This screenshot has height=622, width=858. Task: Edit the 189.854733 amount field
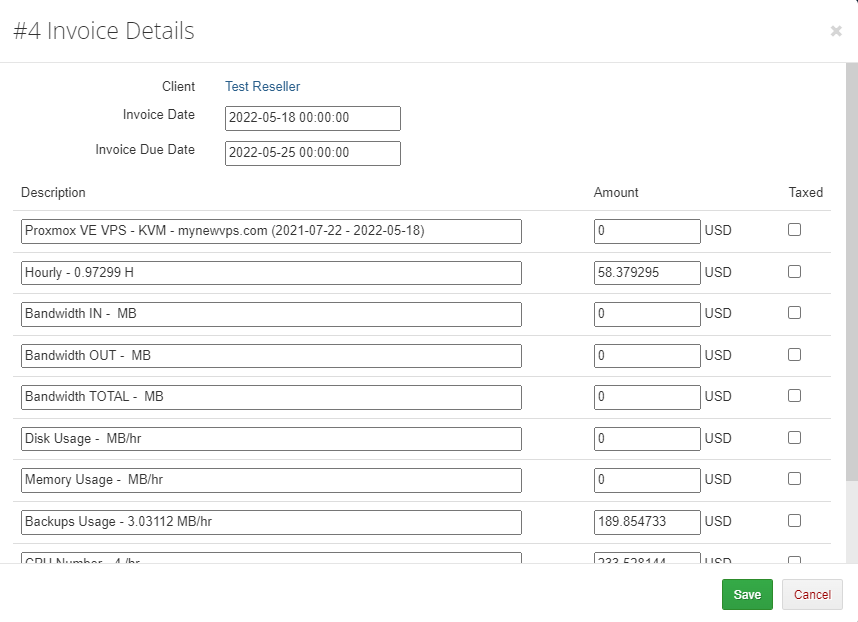click(x=647, y=522)
